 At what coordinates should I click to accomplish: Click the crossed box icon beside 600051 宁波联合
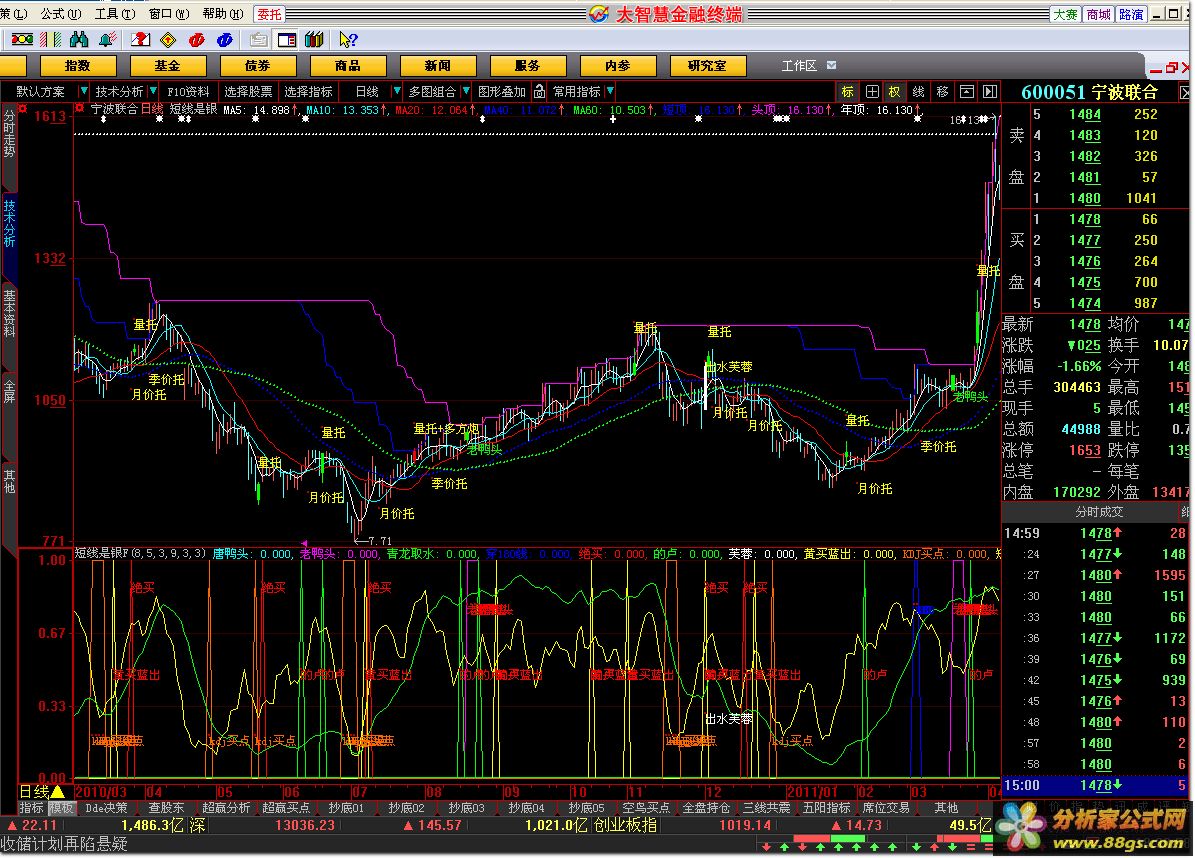[1185, 92]
